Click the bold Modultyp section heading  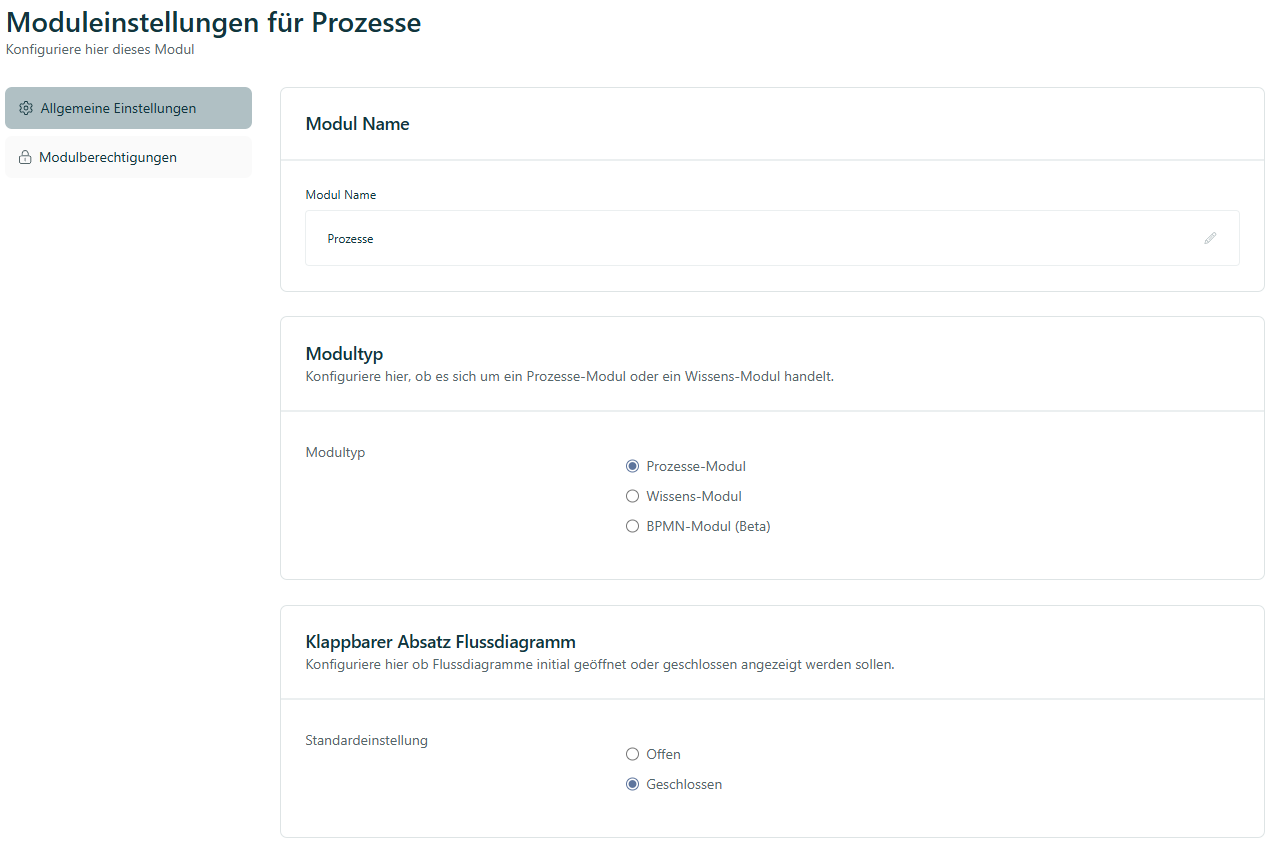[343, 354]
